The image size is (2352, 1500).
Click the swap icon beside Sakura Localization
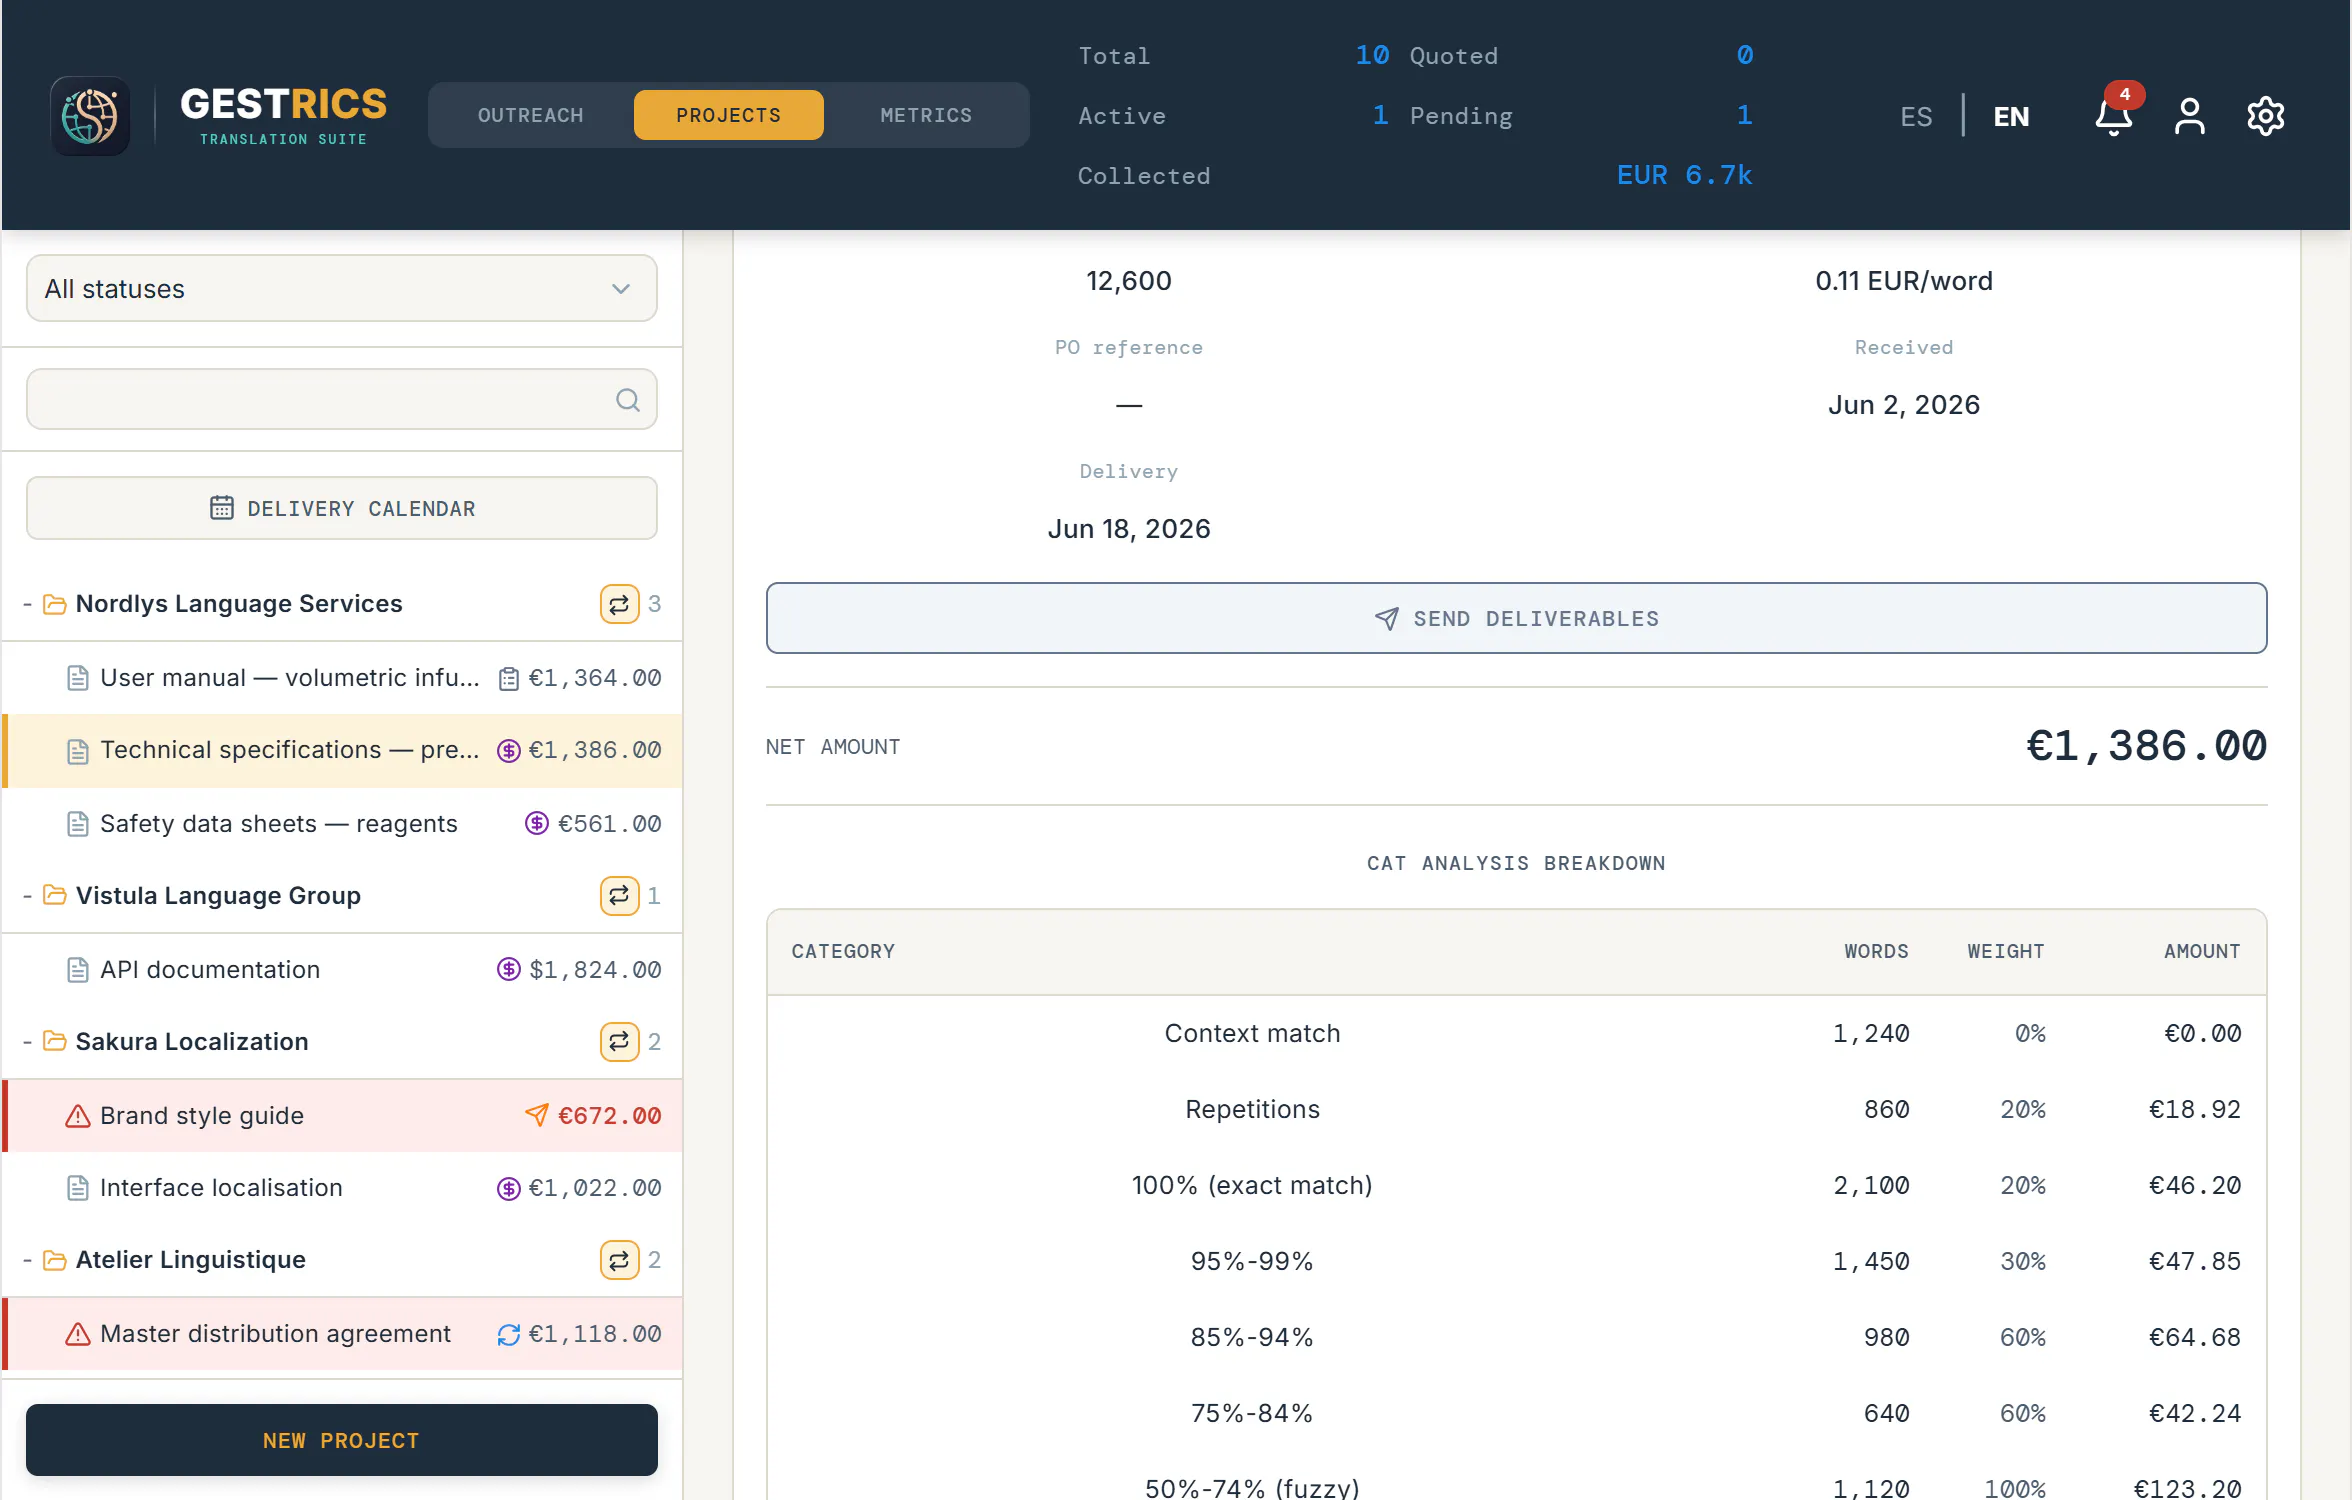[619, 1042]
